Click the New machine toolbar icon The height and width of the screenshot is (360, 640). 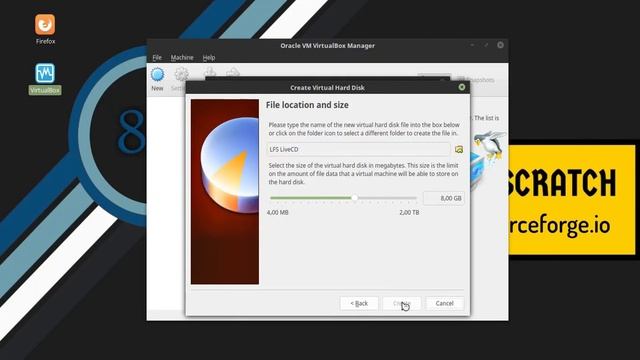(x=158, y=76)
